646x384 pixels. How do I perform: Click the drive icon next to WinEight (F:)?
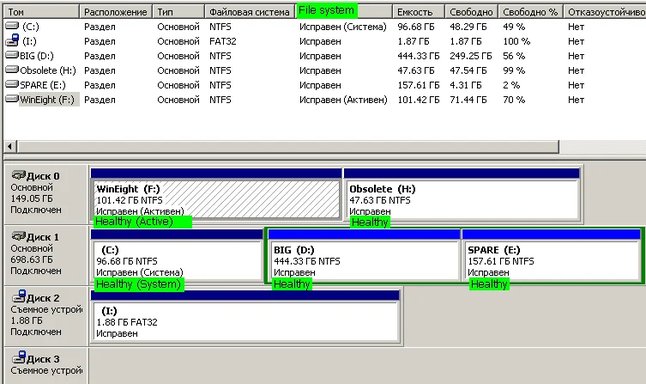pos(12,99)
